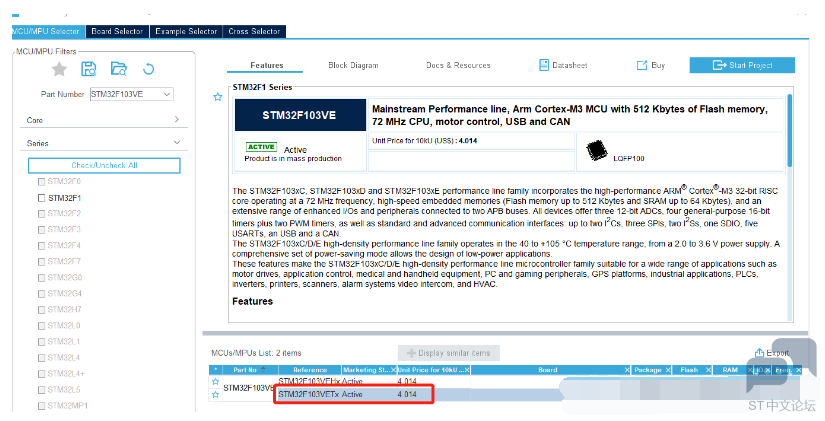Load a saved search folder icon

pyautogui.click(x=118, y=69)
